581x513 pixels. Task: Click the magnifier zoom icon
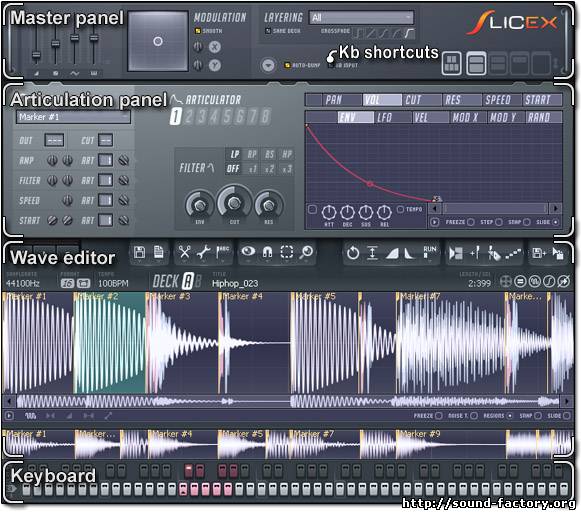click(306, 252)
